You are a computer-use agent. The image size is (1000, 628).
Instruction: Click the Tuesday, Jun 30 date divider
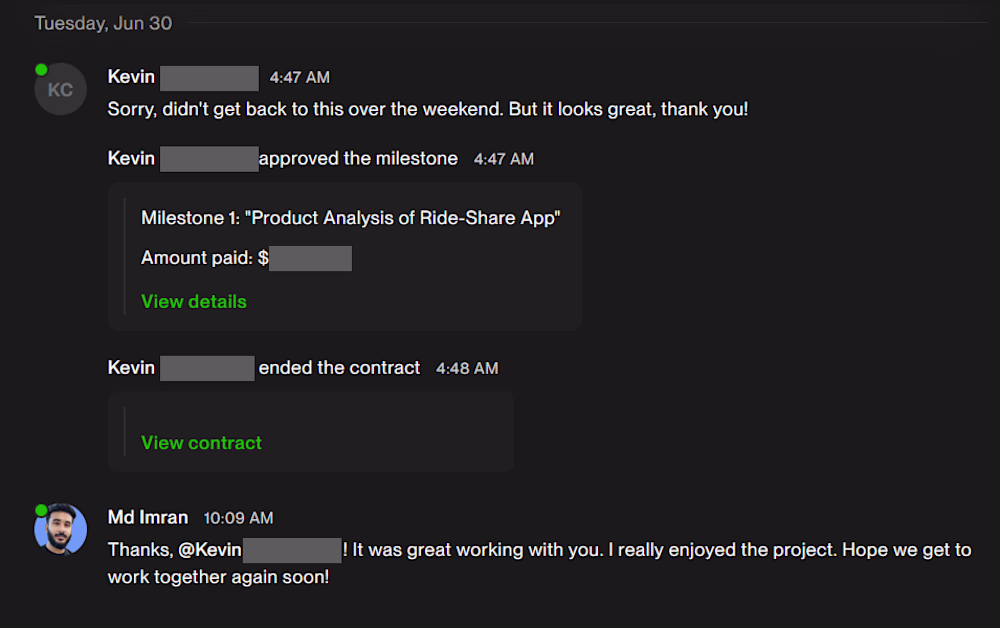(103, 23)
